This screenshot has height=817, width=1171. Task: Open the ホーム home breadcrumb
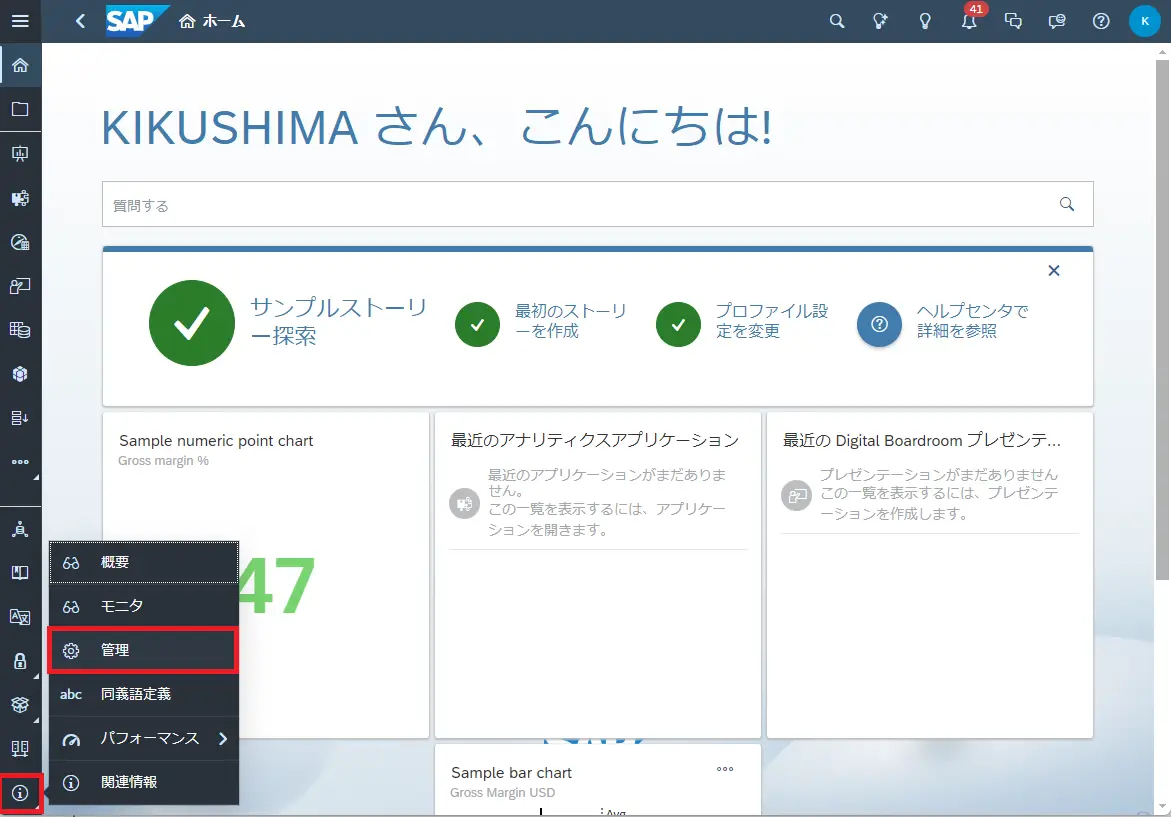212,22
